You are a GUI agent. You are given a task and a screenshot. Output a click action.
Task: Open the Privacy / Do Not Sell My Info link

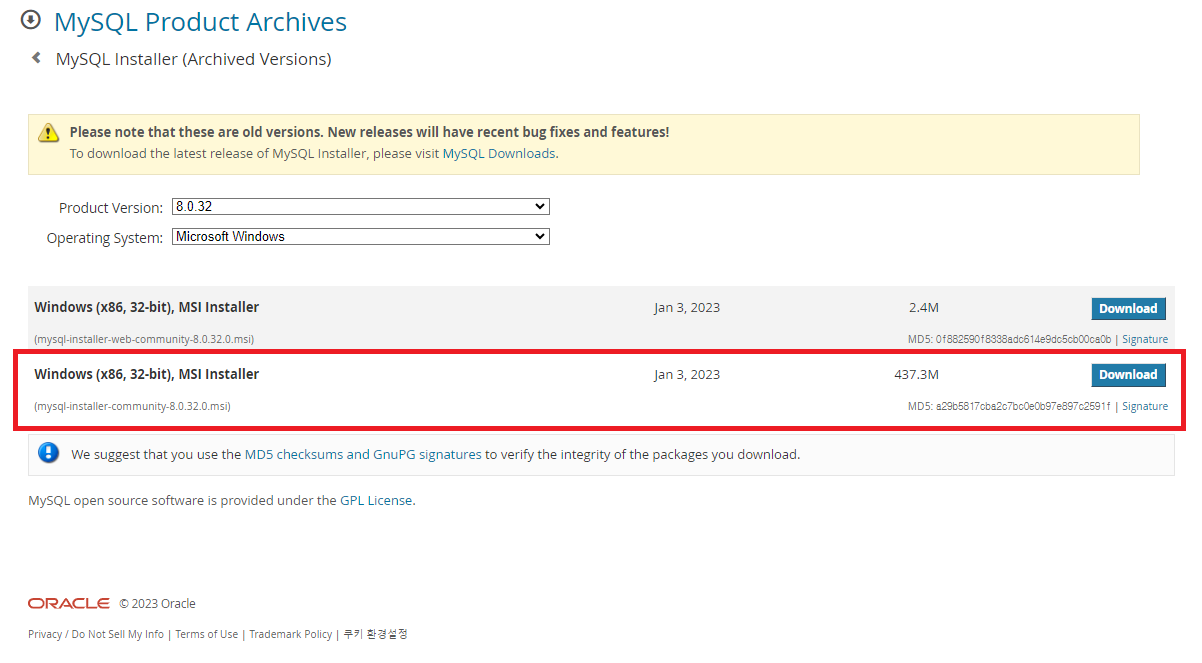coord(96,634)
